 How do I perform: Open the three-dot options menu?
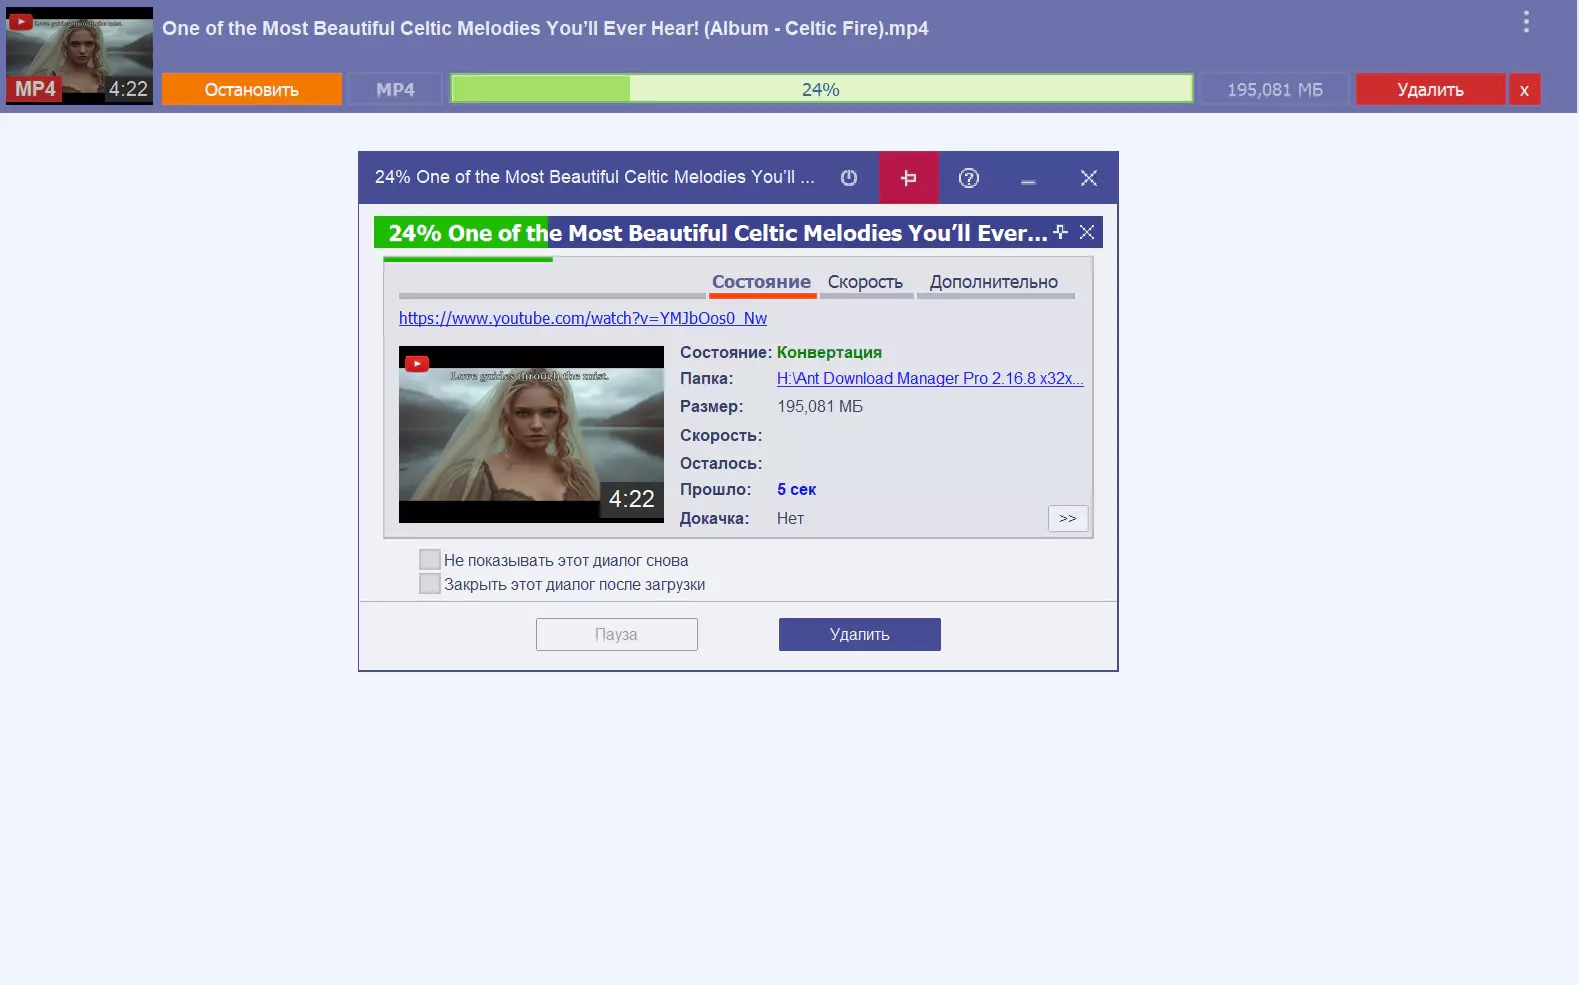1526,22
